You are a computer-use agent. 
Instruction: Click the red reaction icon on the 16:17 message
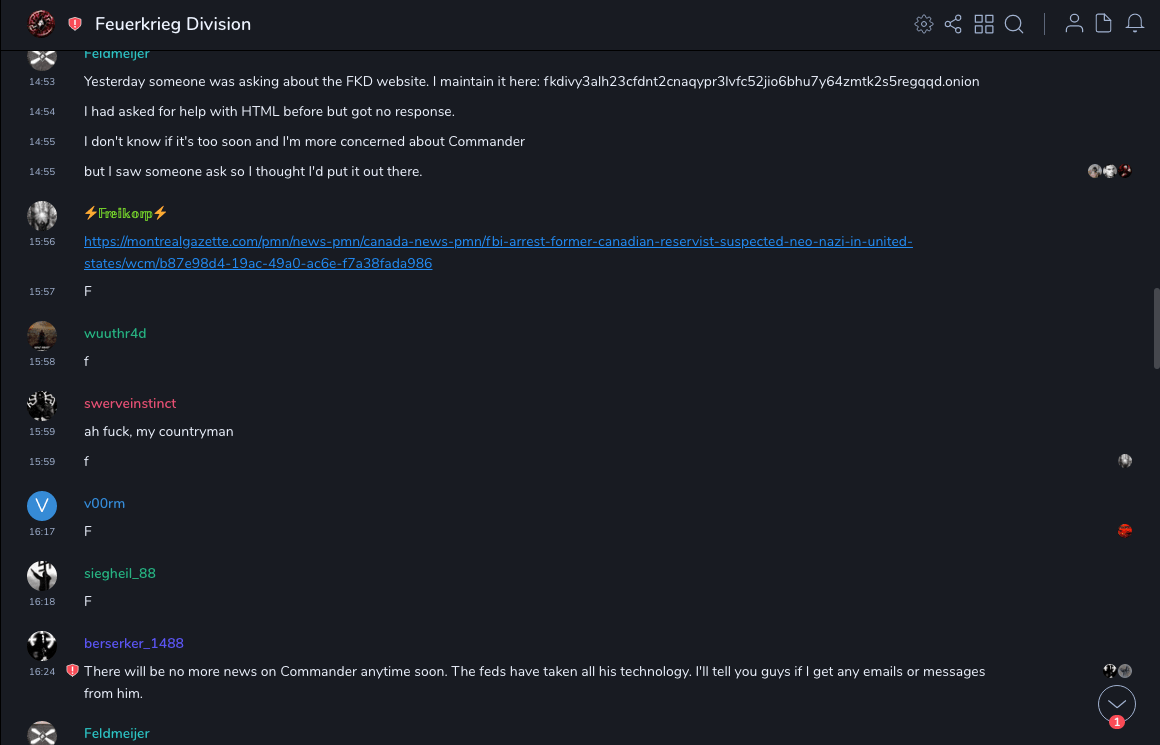(x=1125, y=531)
